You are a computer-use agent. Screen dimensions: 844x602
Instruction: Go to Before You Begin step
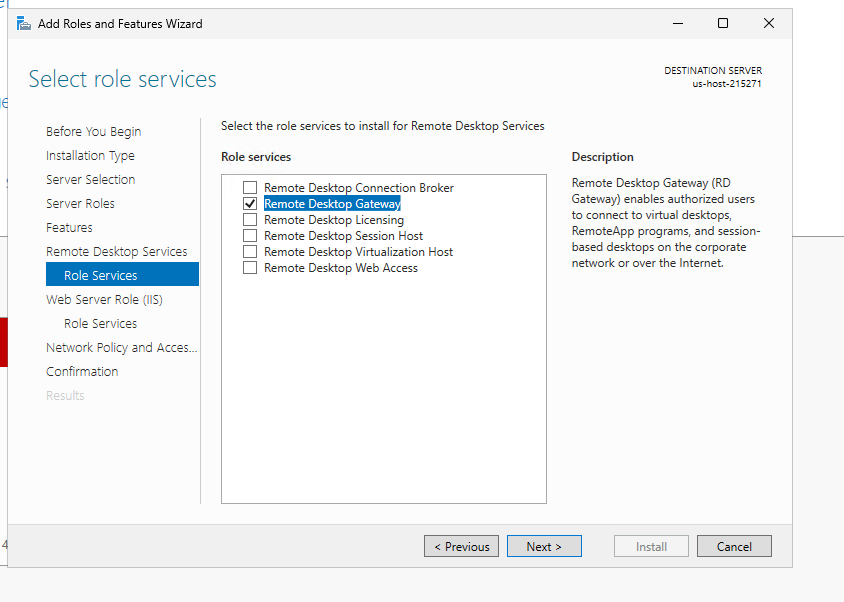94,132
